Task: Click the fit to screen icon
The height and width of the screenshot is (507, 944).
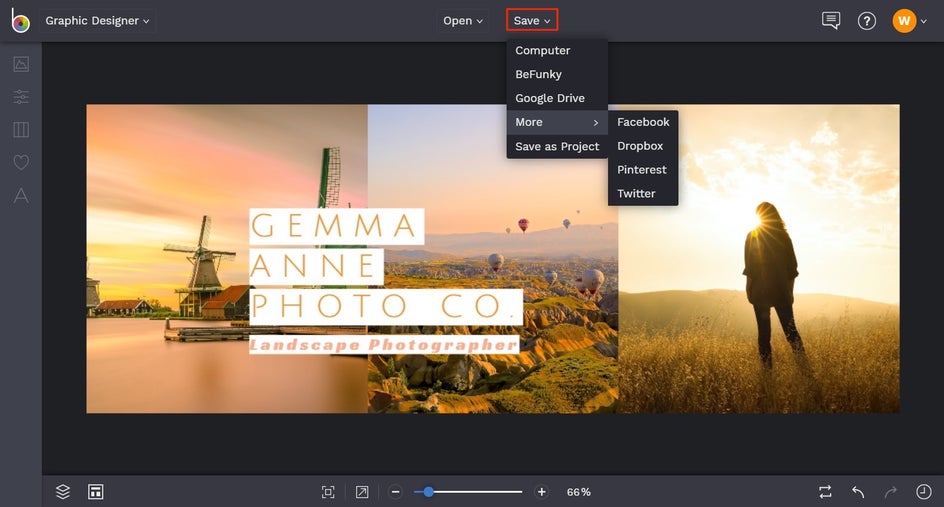Action: (328, 492)
